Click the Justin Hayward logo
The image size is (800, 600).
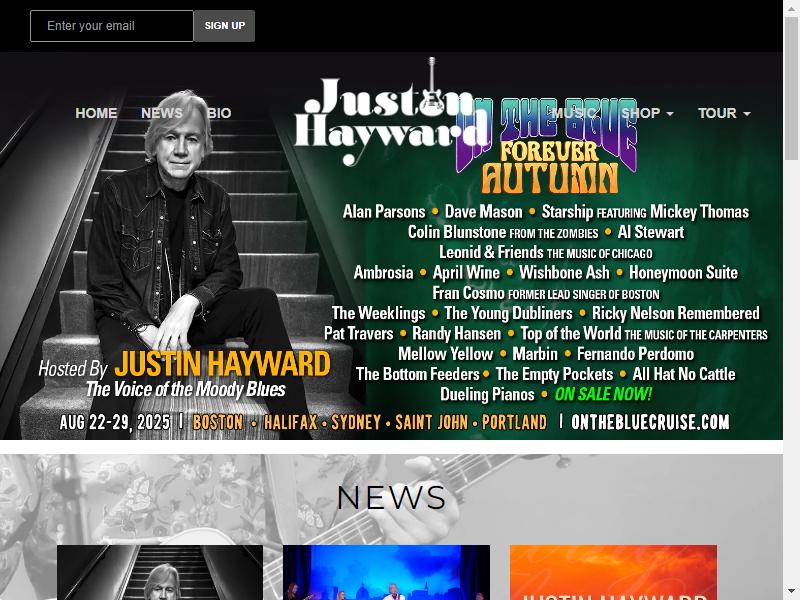(x=390, y=113)
